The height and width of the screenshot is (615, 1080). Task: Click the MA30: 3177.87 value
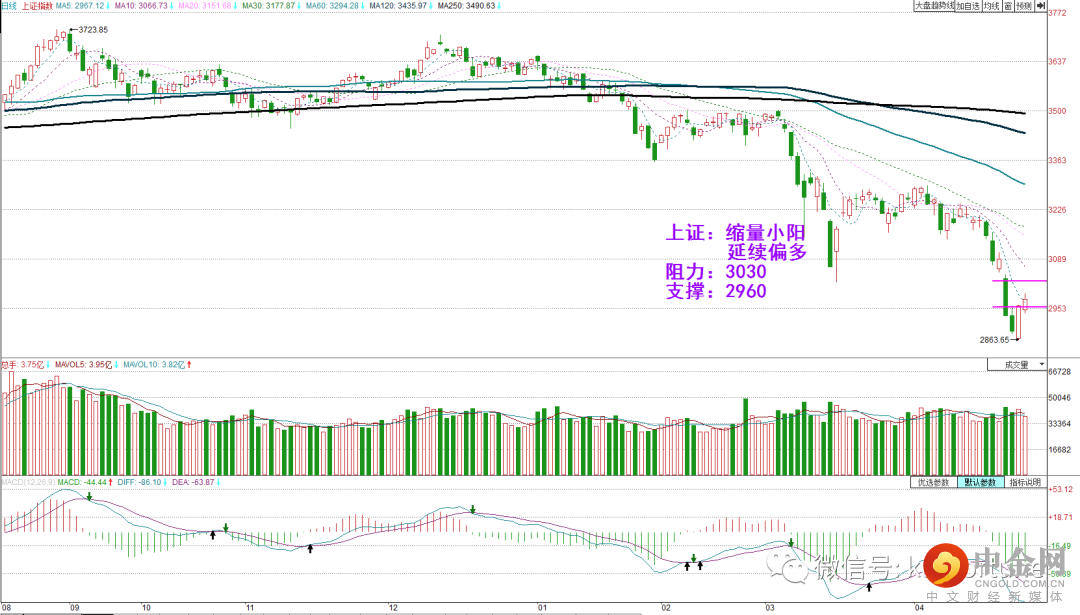coord(268,6)
